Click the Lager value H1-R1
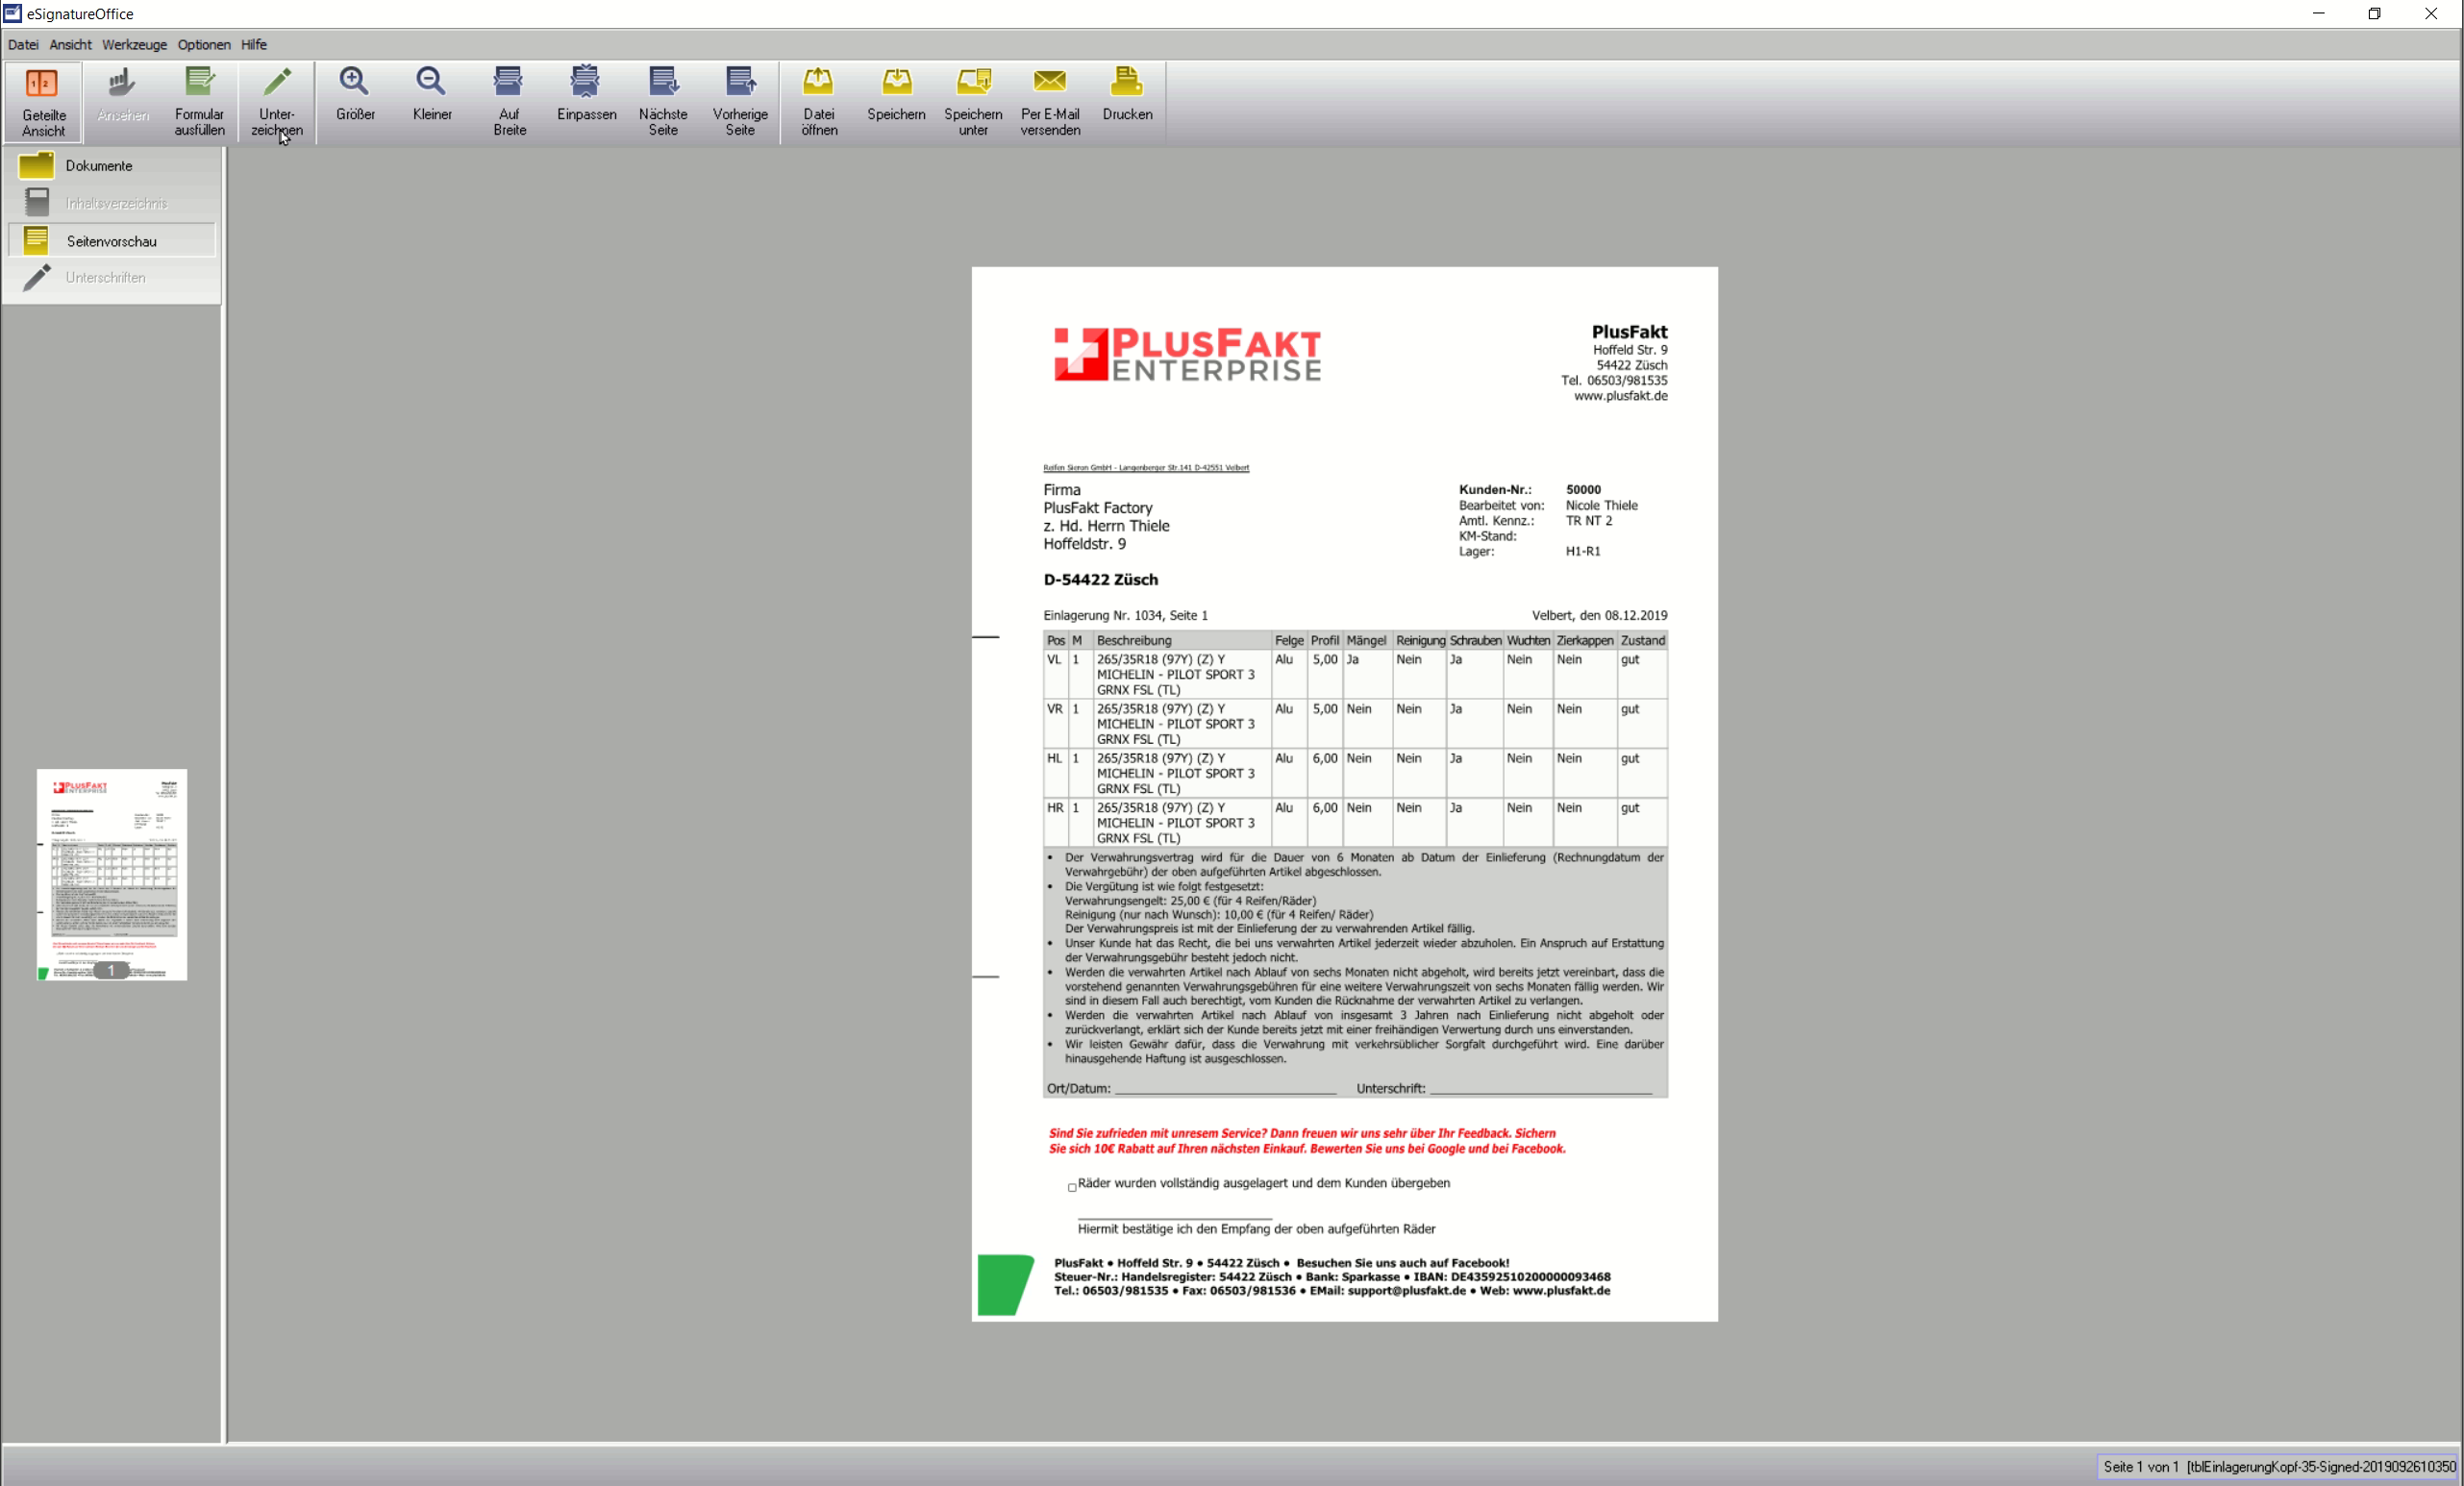 pos(1583,551)
